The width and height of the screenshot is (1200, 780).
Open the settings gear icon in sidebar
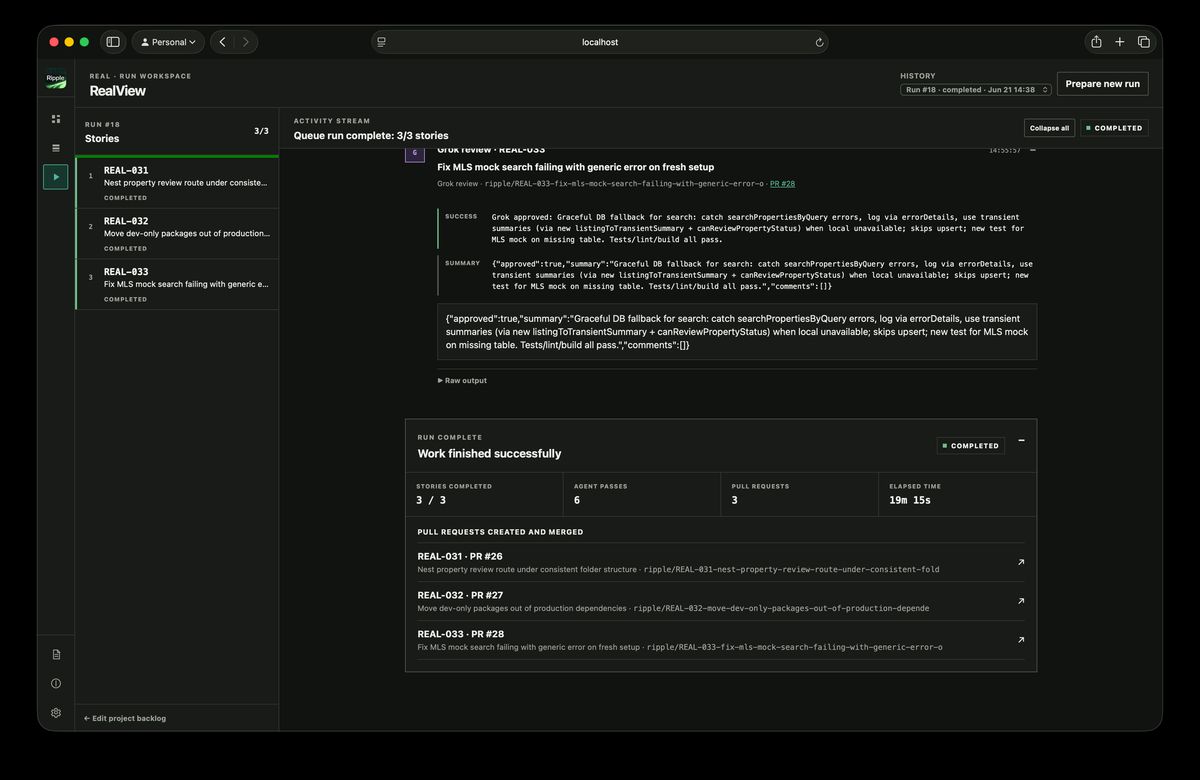tap(56, 713)
